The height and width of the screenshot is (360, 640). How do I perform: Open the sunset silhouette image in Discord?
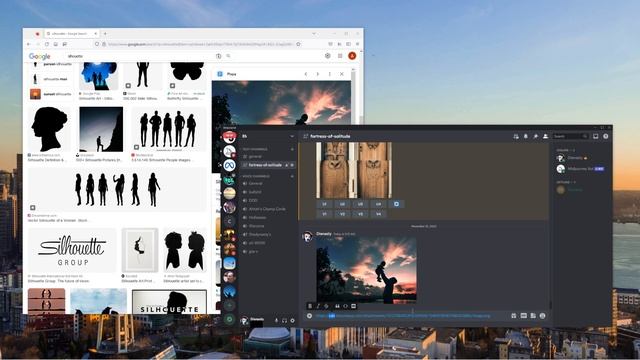[x=366, y=270]
